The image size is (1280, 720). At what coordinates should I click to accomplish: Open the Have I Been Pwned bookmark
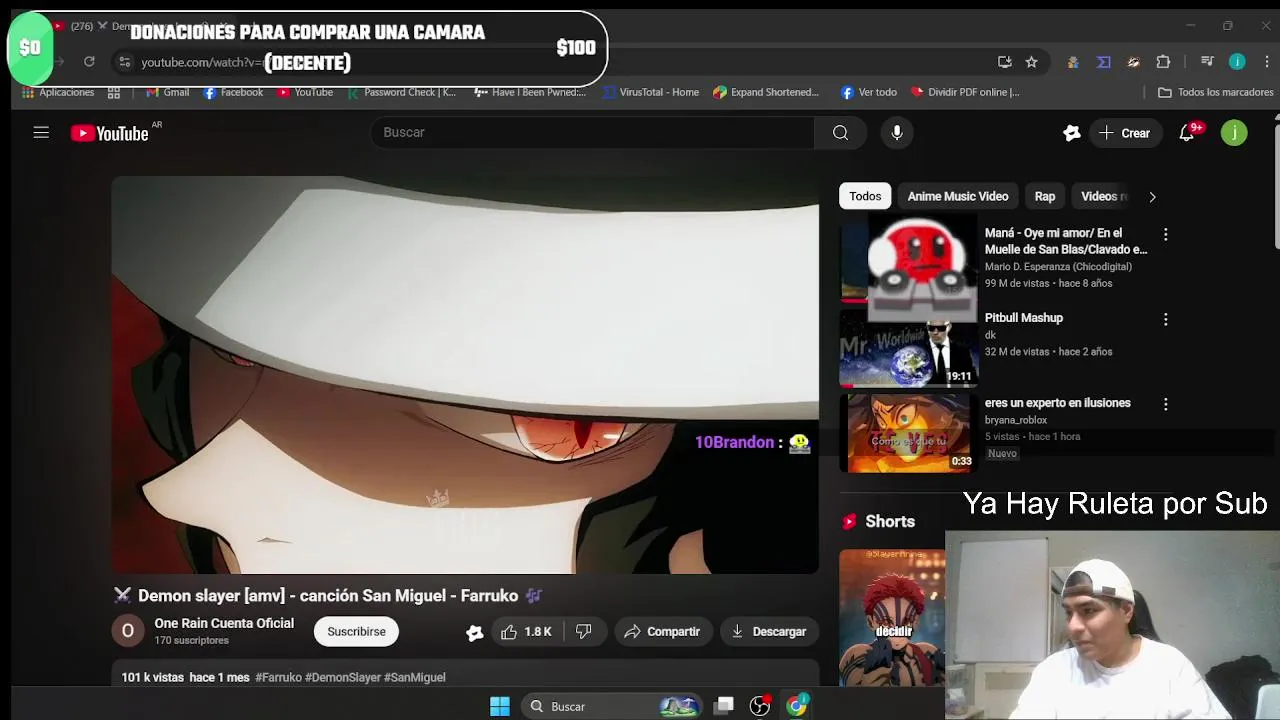pos(530,92)
